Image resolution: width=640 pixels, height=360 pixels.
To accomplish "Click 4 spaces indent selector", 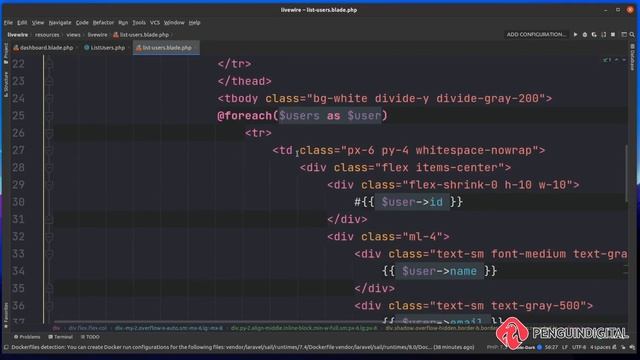I will [600, 347].
